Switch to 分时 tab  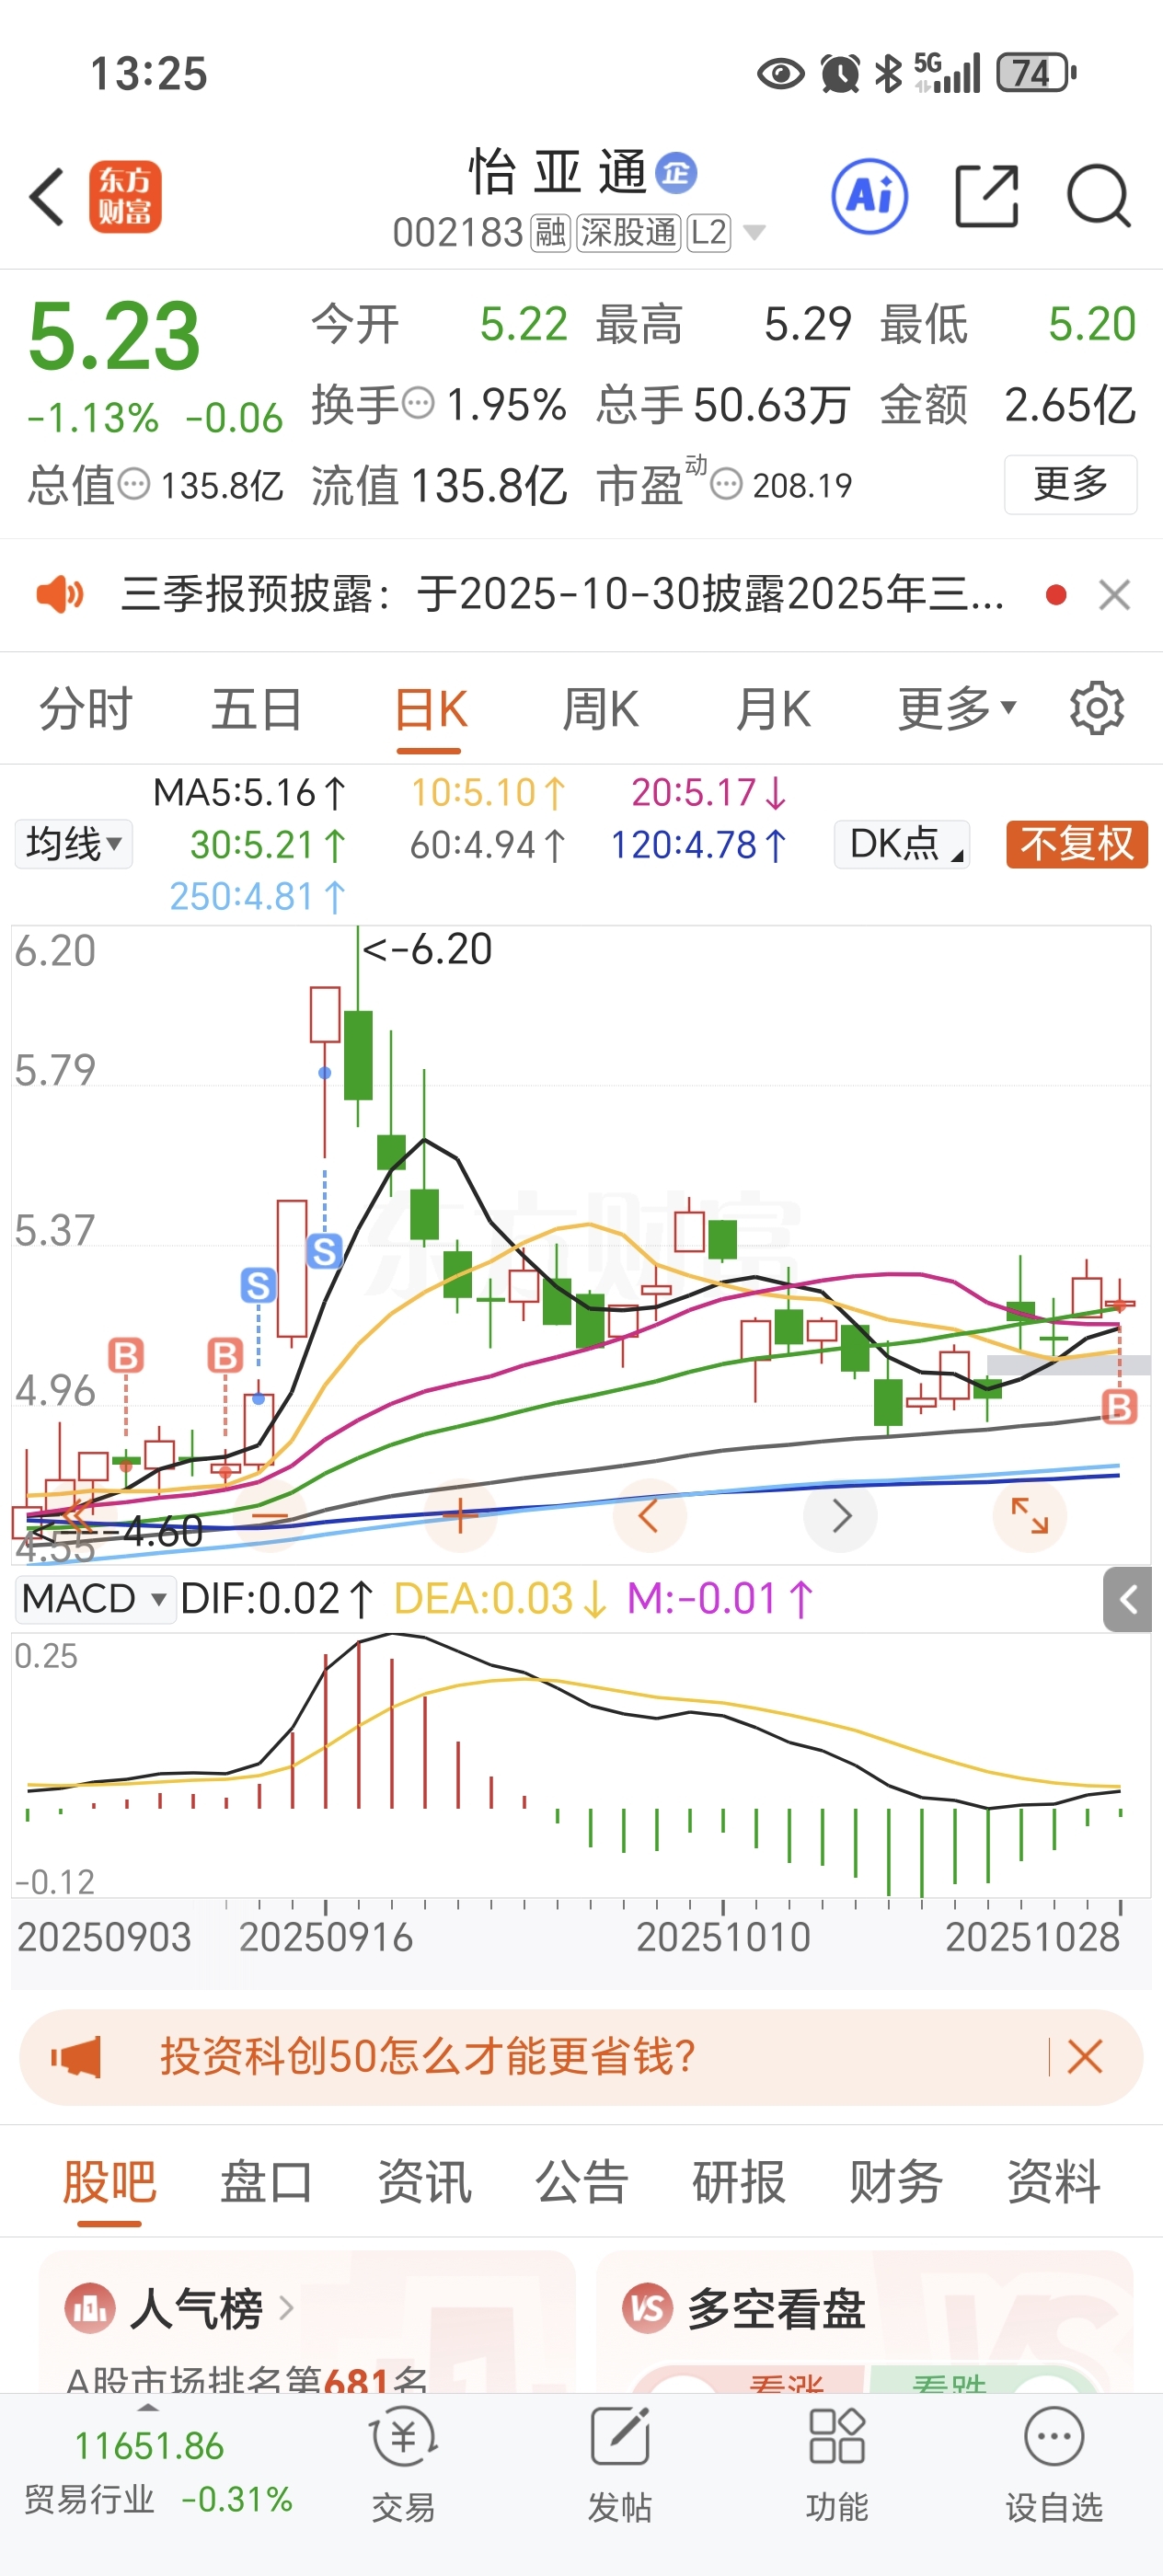tap(86, 710)
